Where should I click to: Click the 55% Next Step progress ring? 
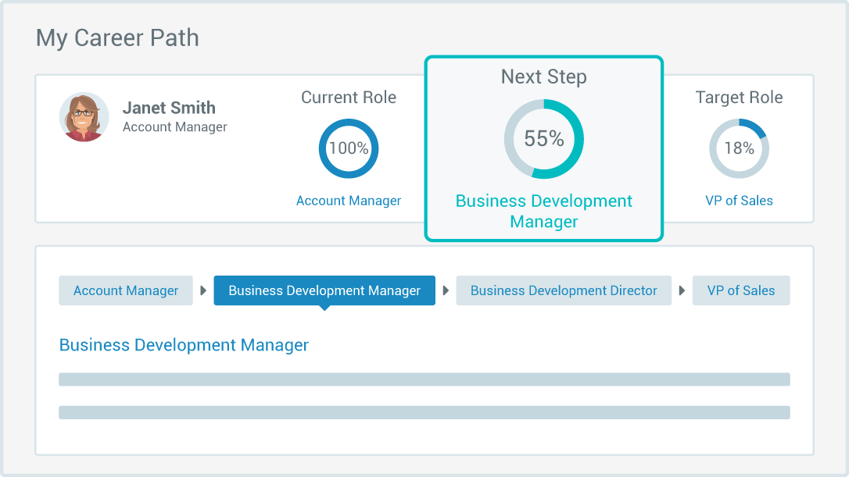tap(543, 139)
